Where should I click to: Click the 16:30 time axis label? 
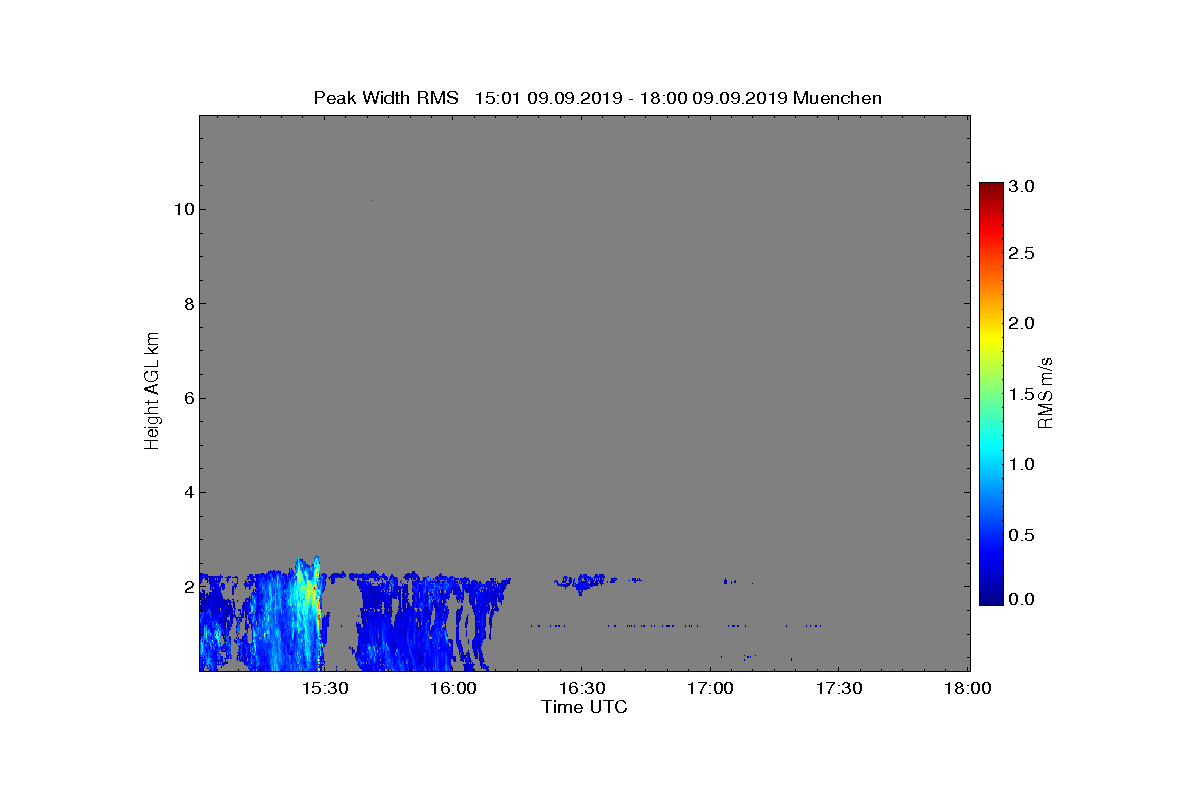tap(582, 689)
